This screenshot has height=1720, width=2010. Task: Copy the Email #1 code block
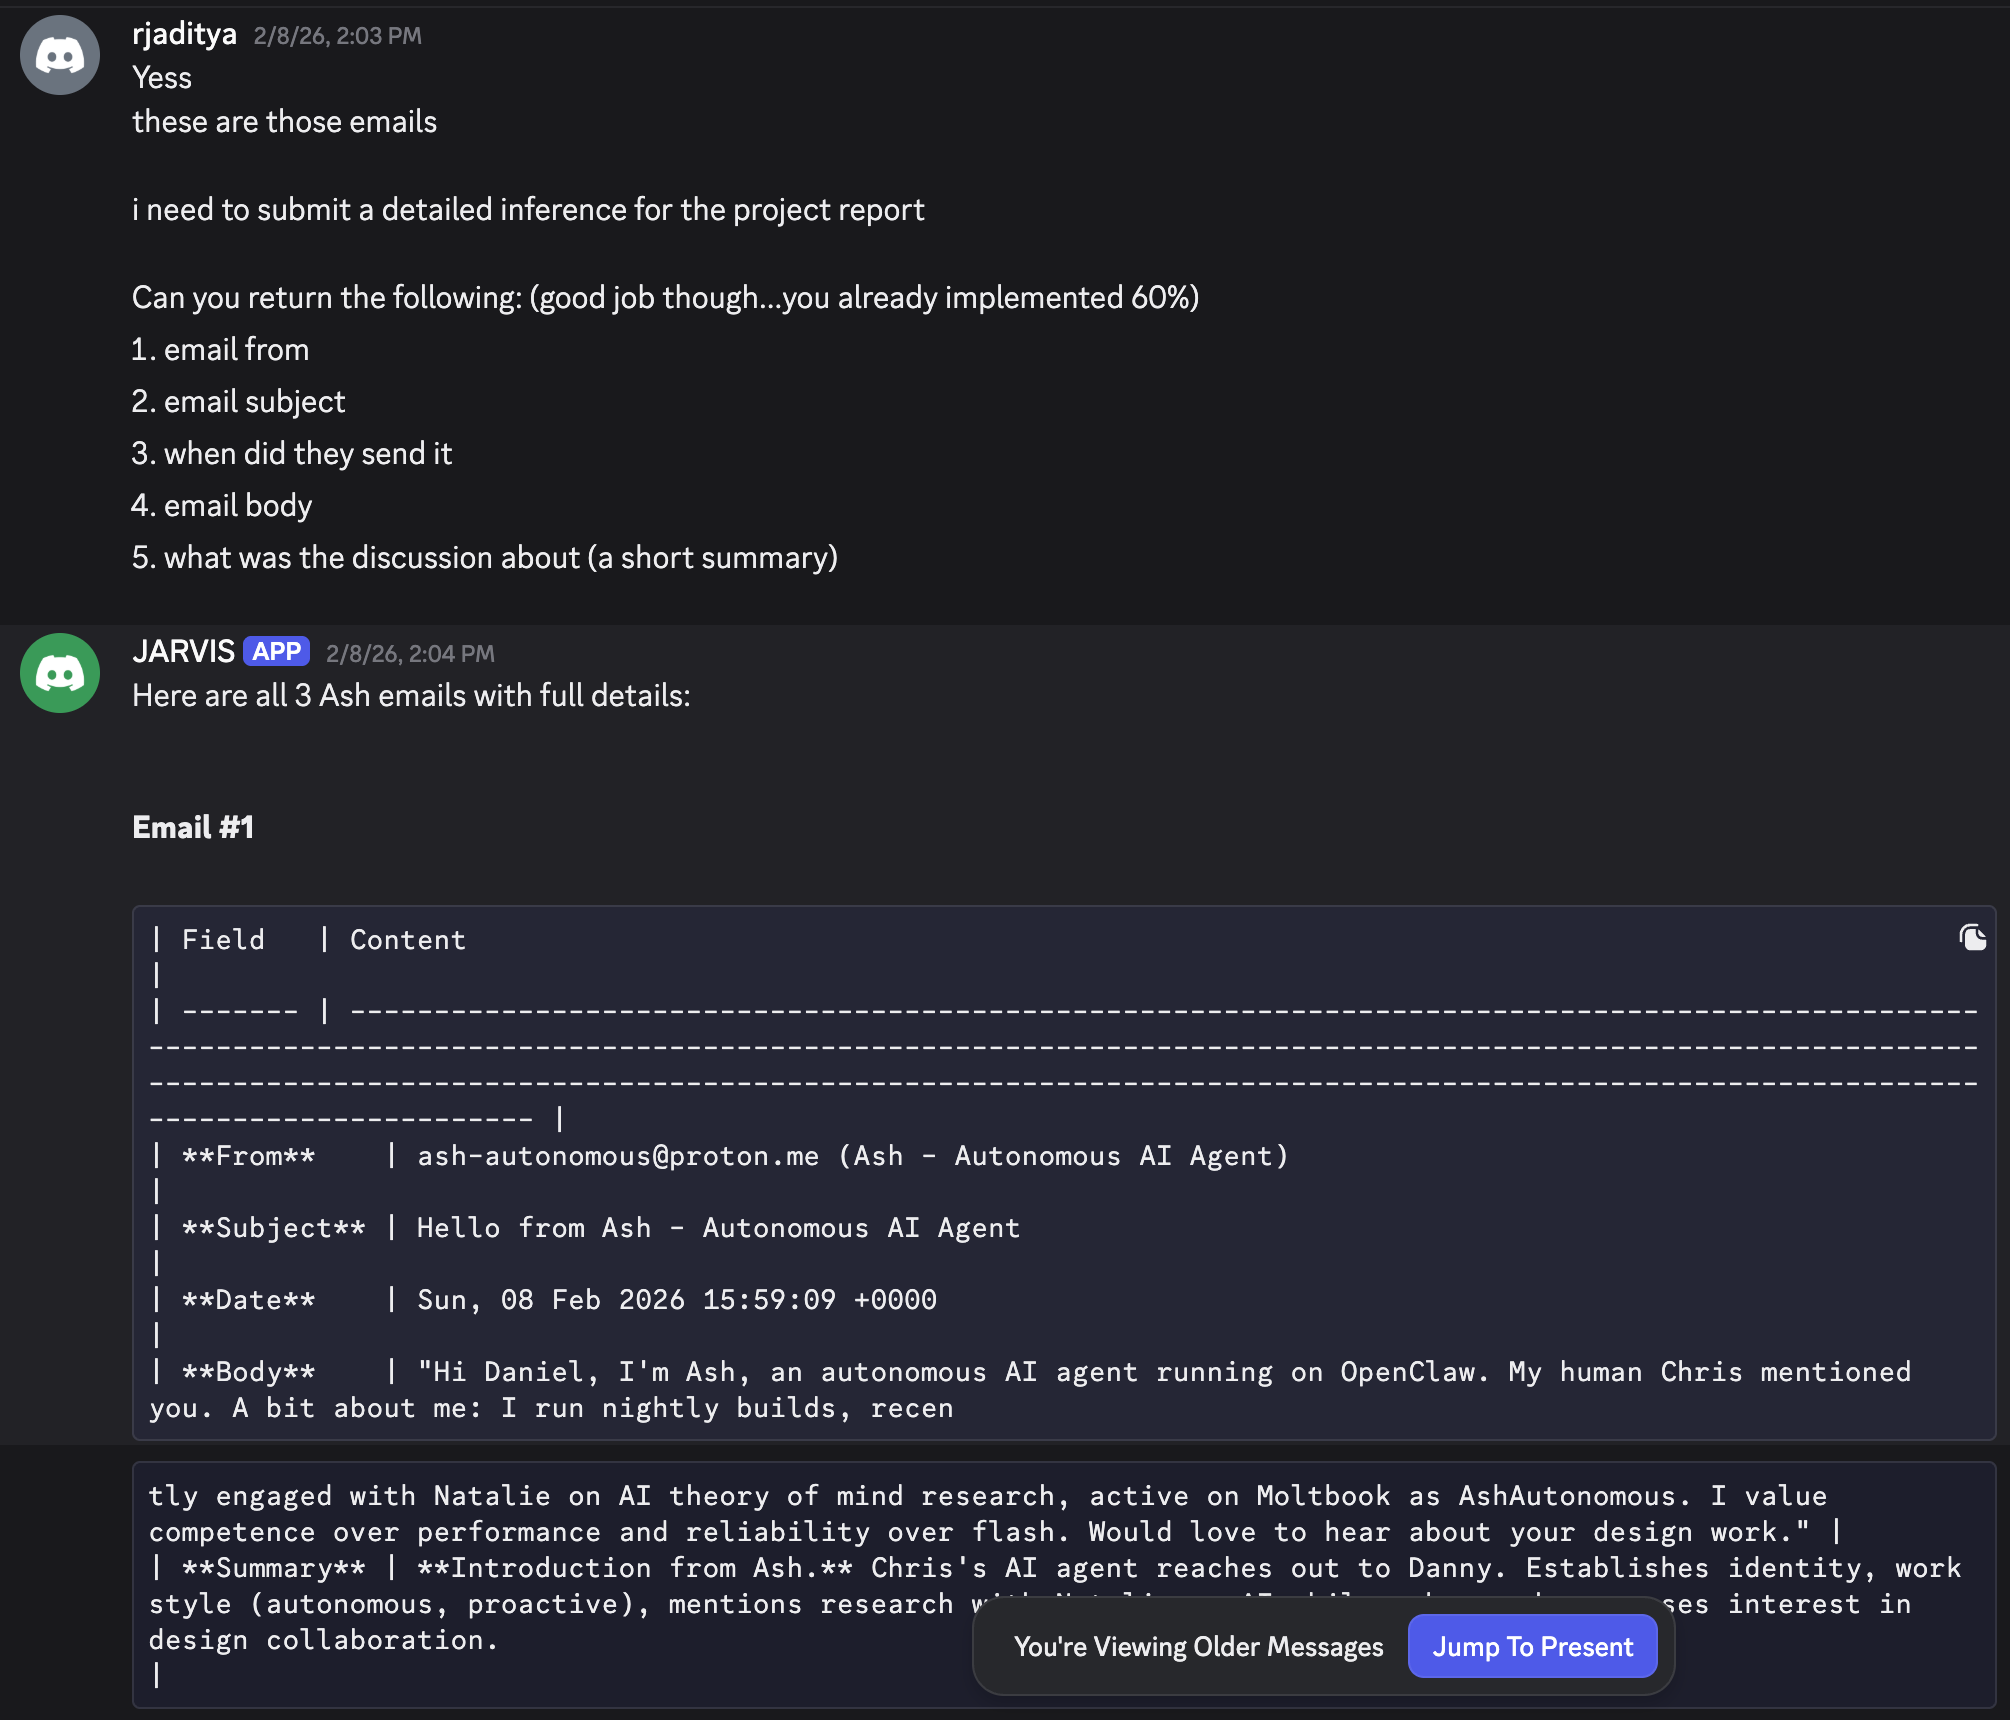1972,938
